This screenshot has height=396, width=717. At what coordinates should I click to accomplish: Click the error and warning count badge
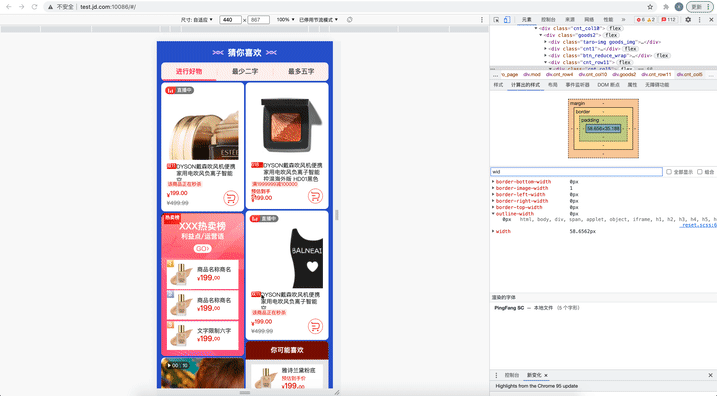(646, 20)
